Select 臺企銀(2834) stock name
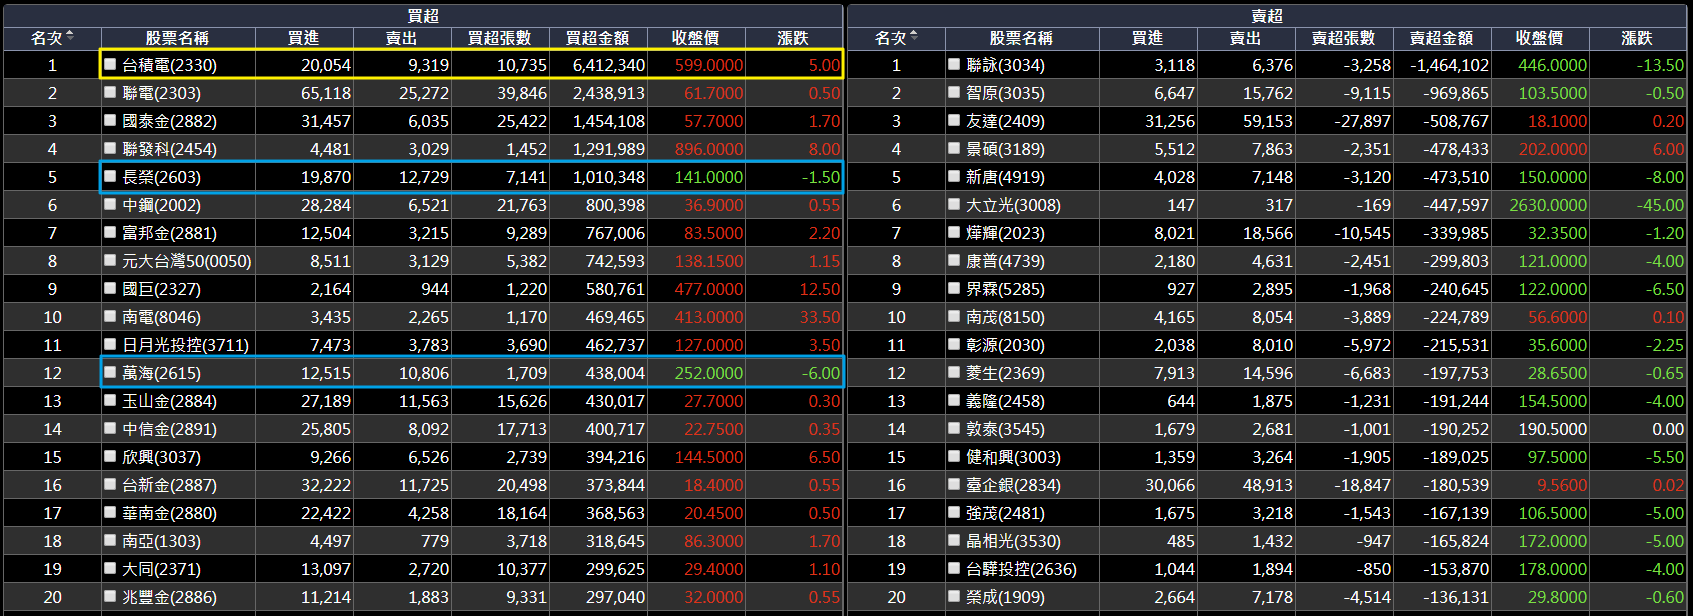1693x616 pixels. (1013, 485)
